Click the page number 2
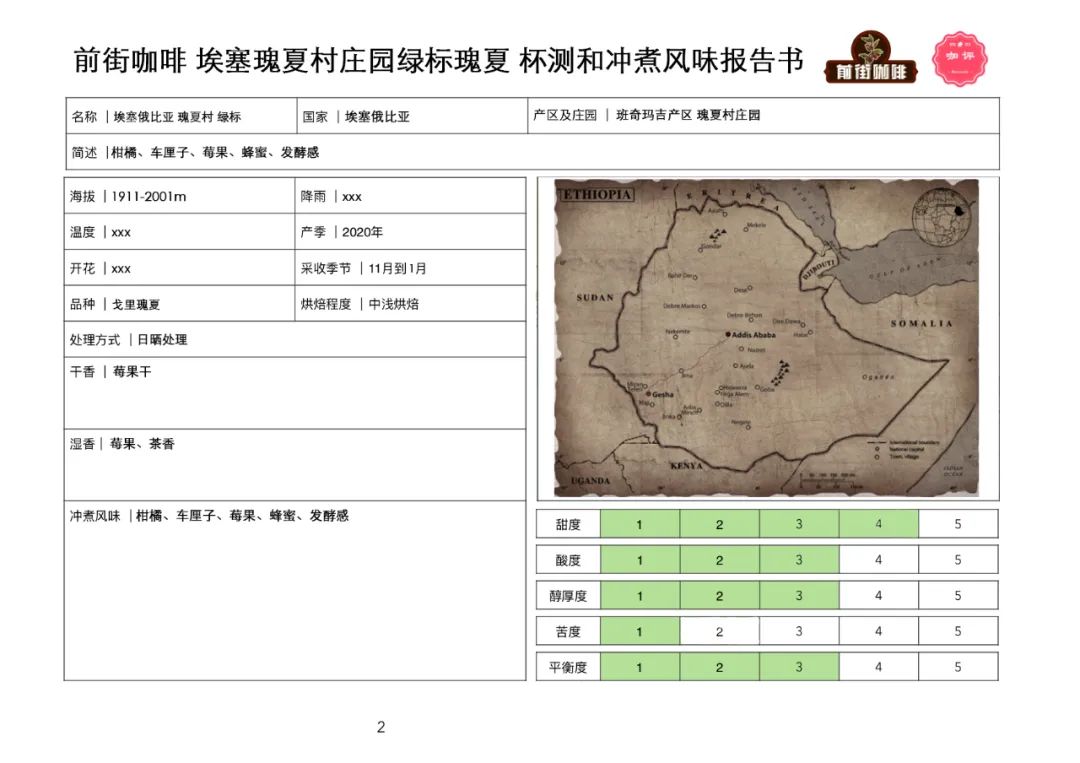 coord(381,727)
